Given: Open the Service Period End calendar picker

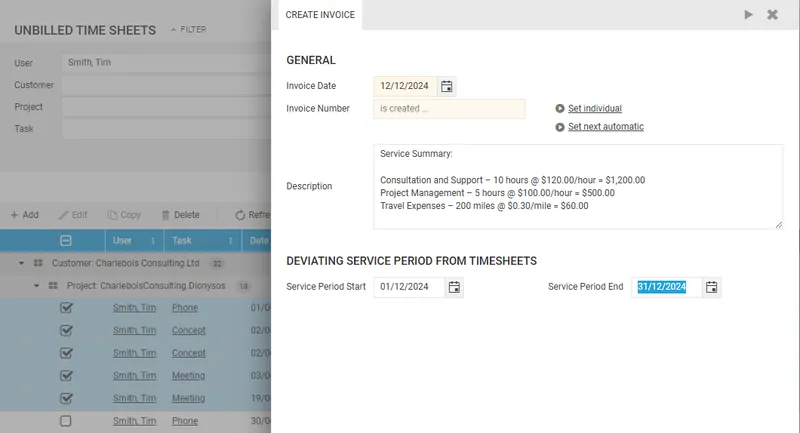Looking at the screenshot, I should click(x=711, y=288).
